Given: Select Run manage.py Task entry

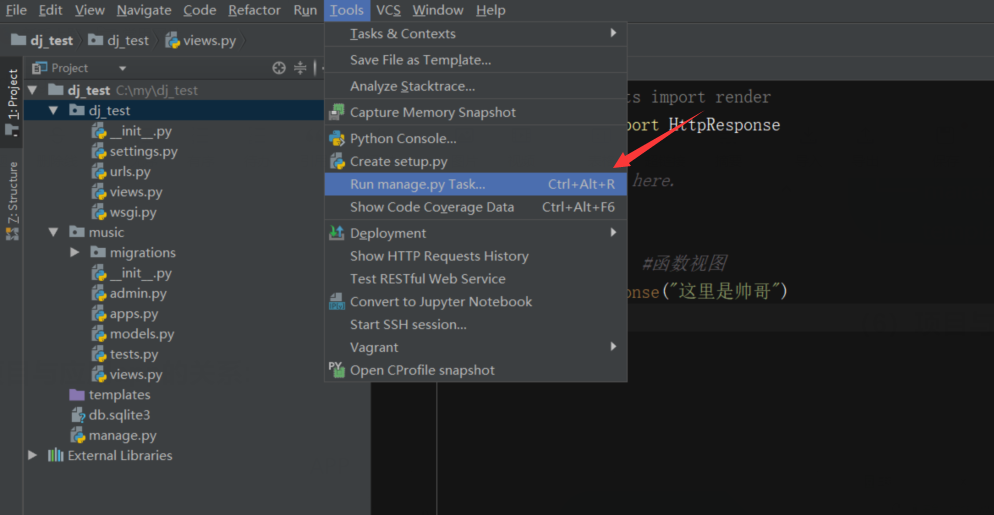Looking at the screenshot, I should [475, 185].
